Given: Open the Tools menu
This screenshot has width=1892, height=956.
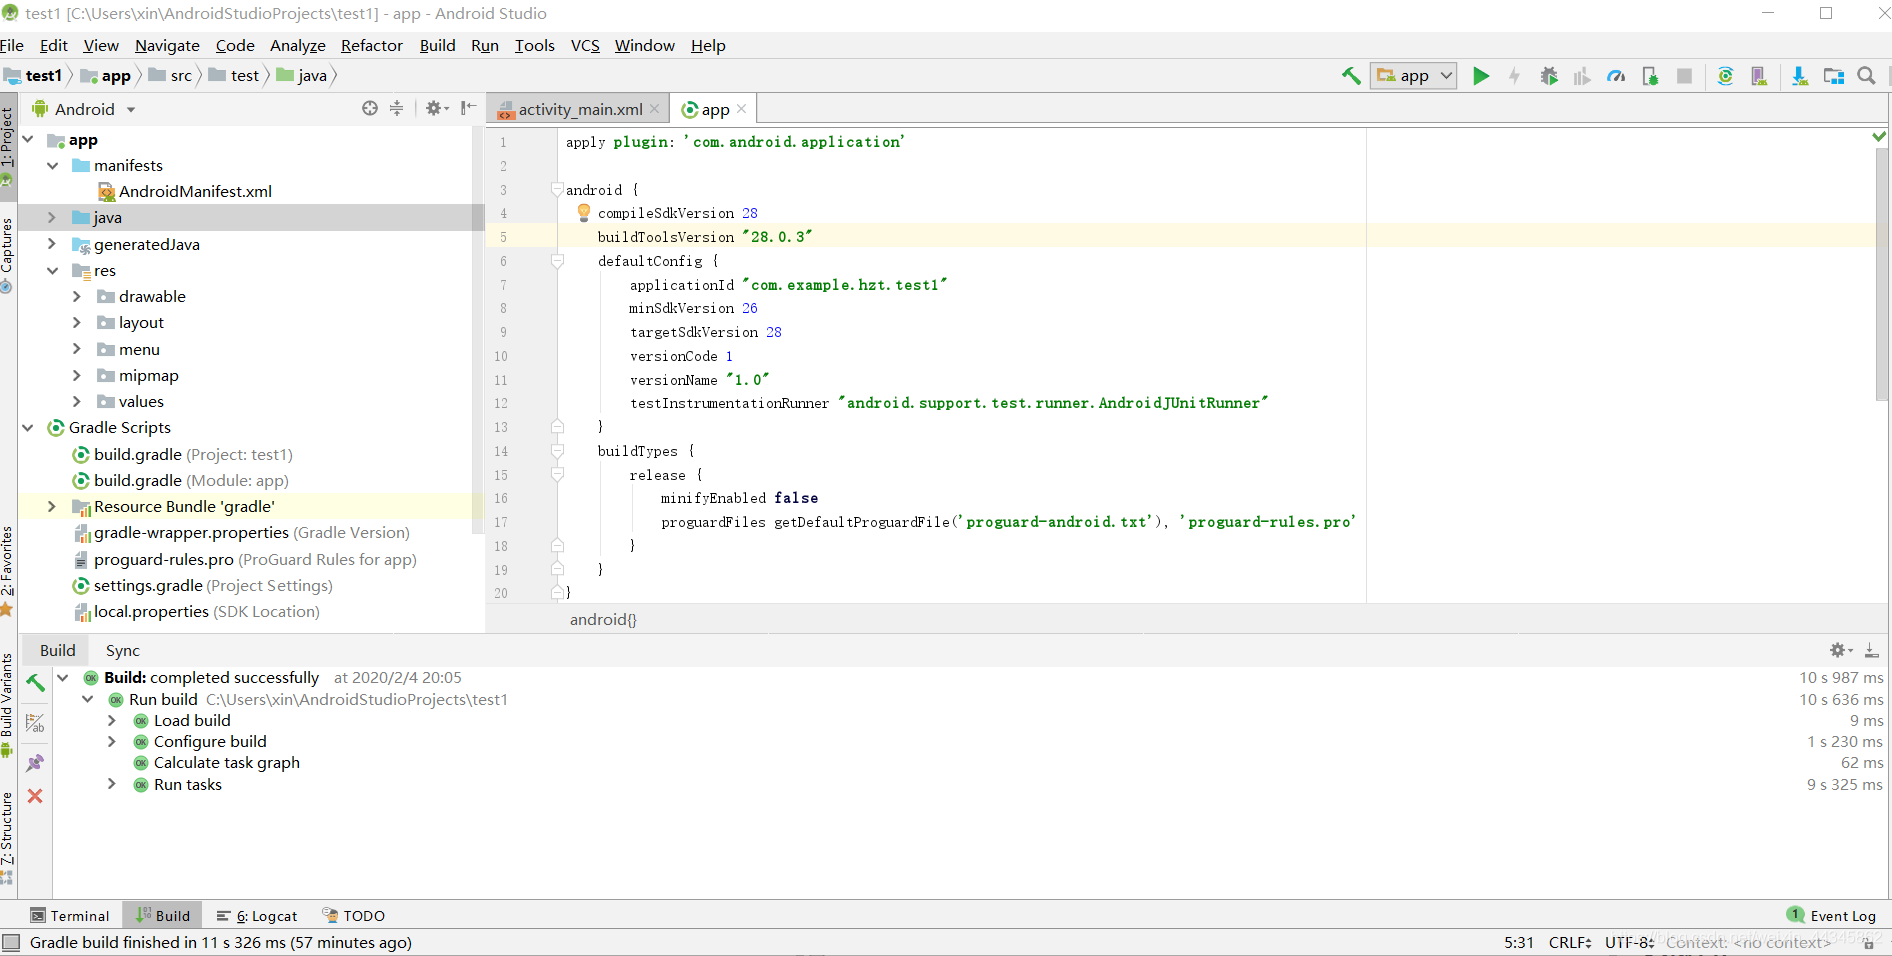Looking at the screenshot, I should click(x=534, y=46).
